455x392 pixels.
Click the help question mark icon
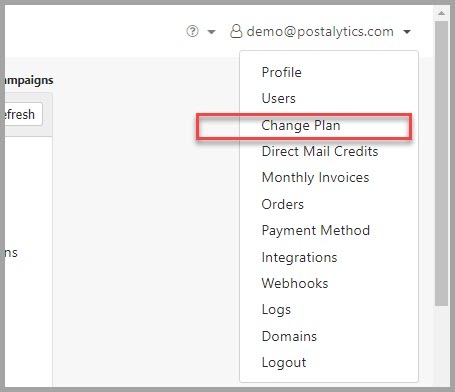coord(192,31)
